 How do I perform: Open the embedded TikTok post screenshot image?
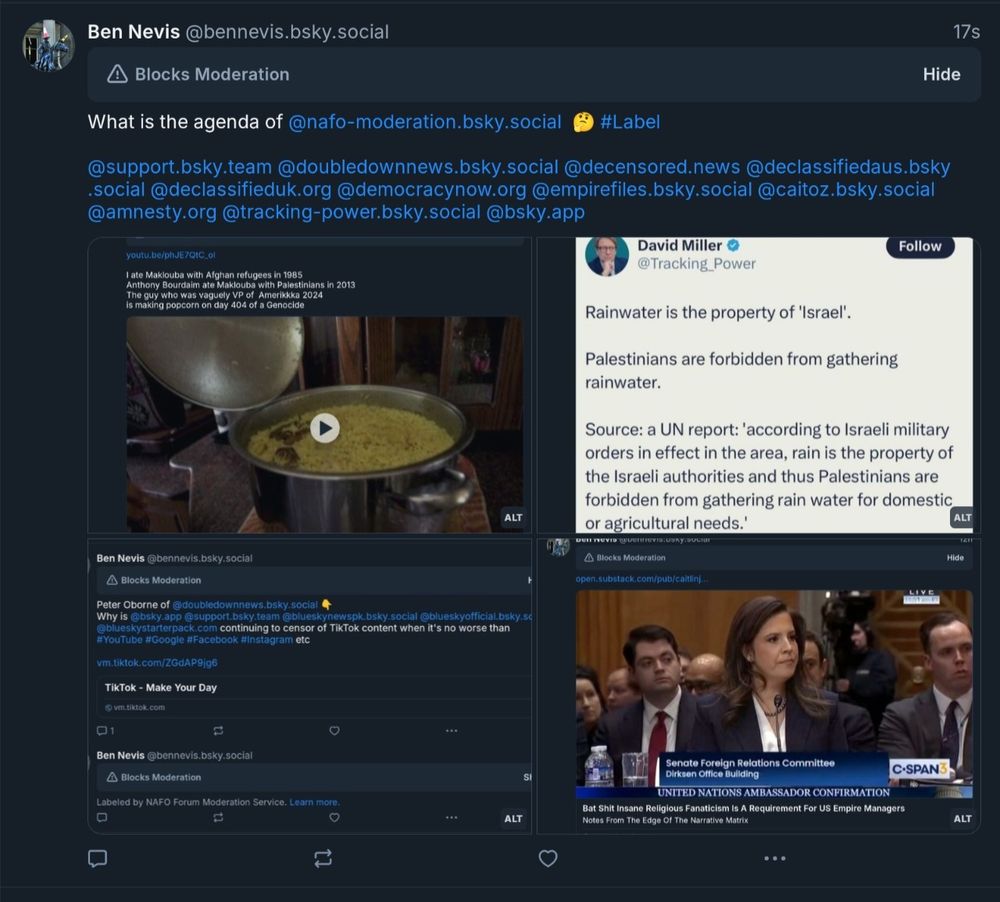pos(309,686)
